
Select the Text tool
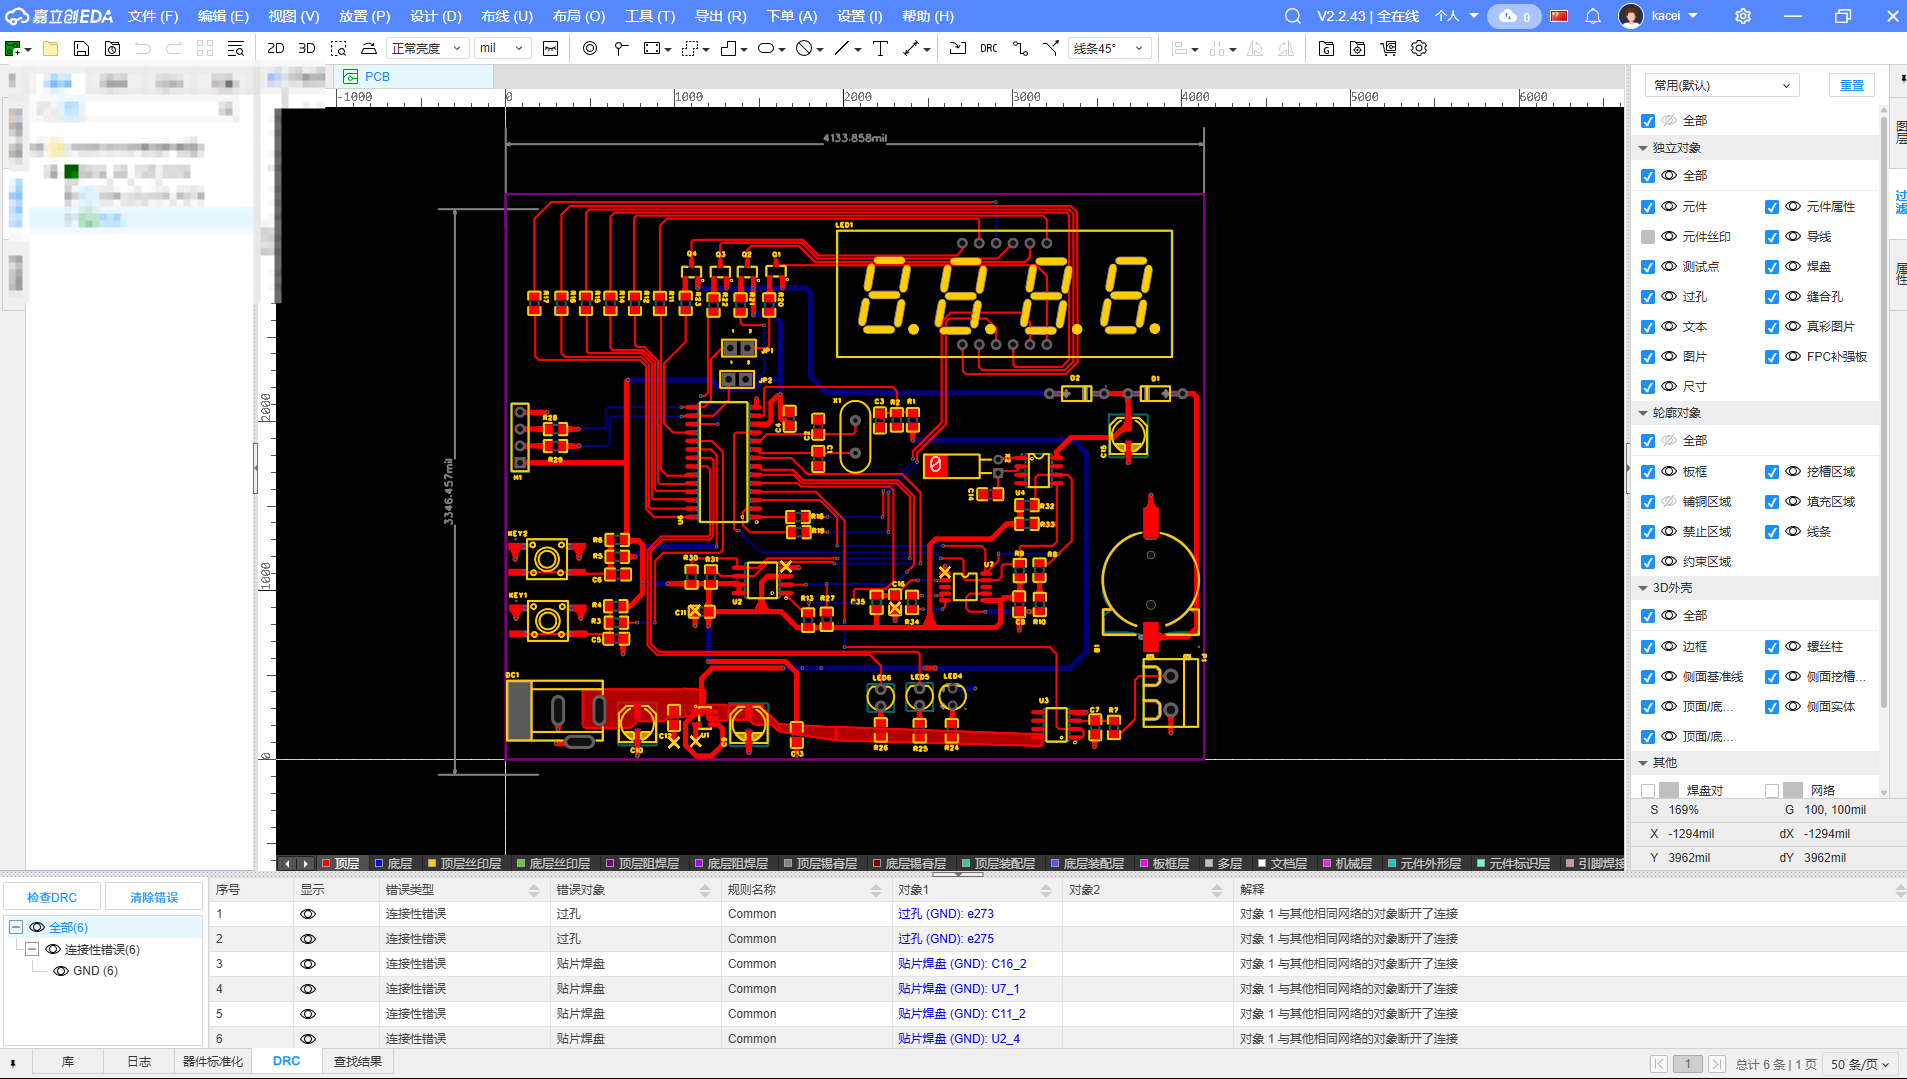coord(880,48)
